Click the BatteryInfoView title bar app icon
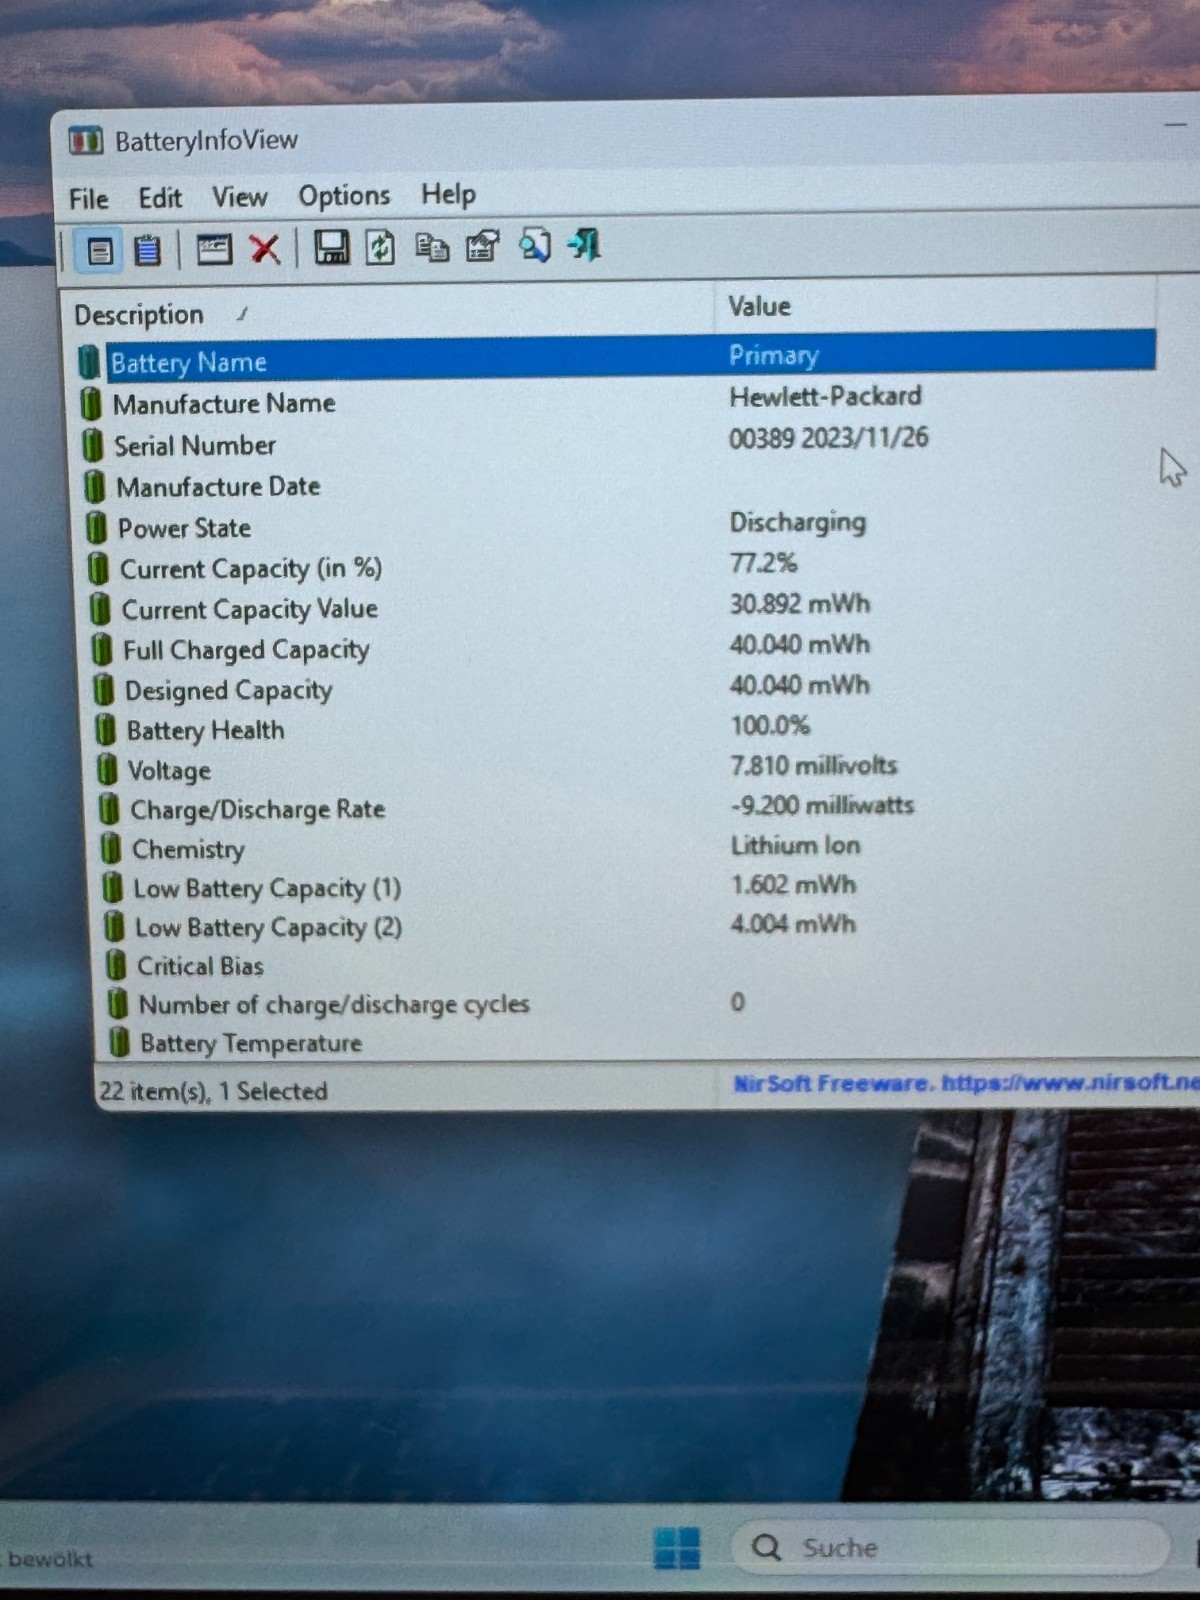 86,141
